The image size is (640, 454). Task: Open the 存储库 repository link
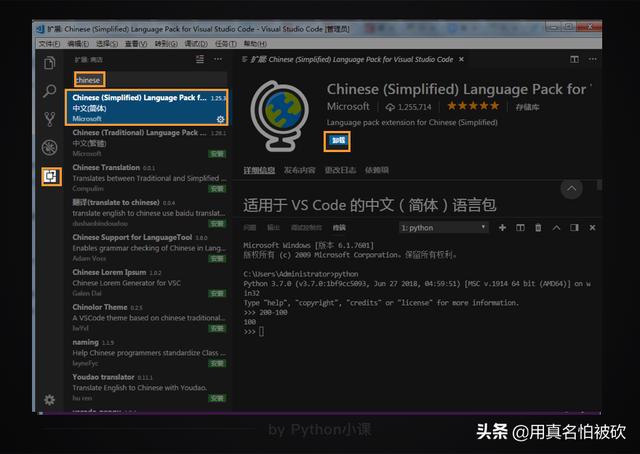coord(527,107)
